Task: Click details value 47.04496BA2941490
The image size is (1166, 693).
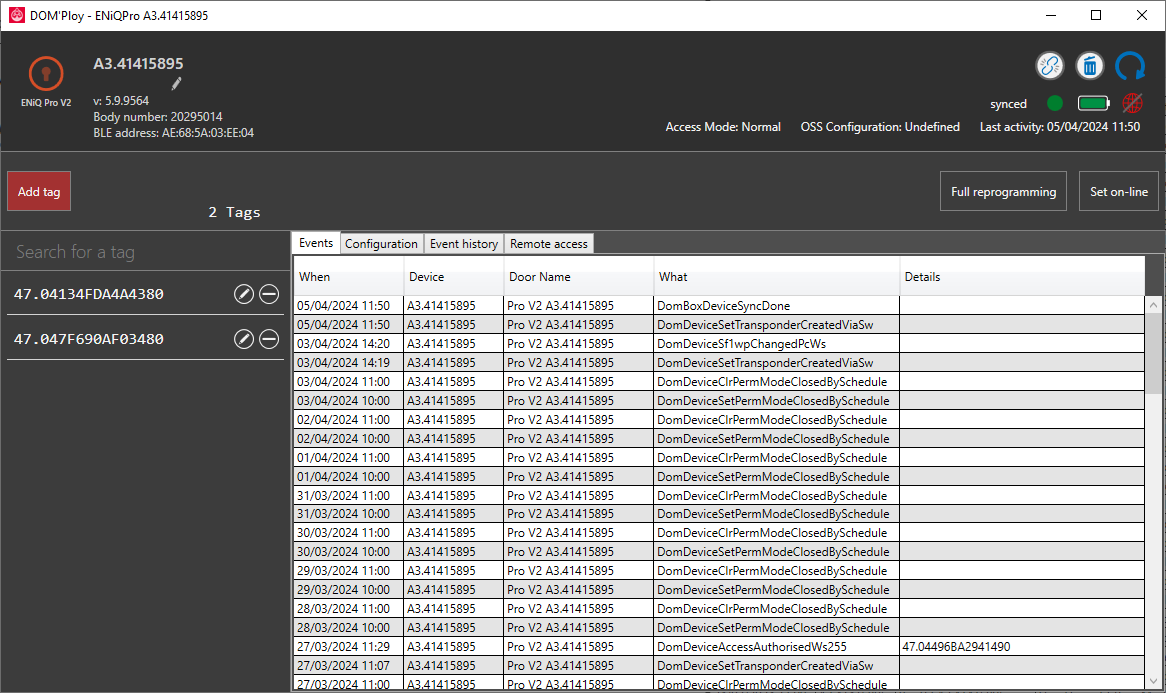Action: point(956,647)
